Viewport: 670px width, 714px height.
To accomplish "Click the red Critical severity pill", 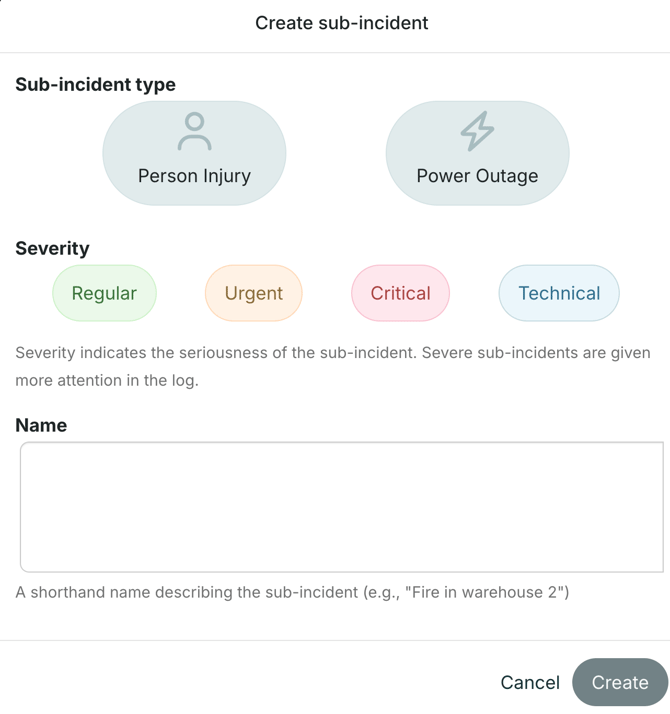I will coord(400,293).
